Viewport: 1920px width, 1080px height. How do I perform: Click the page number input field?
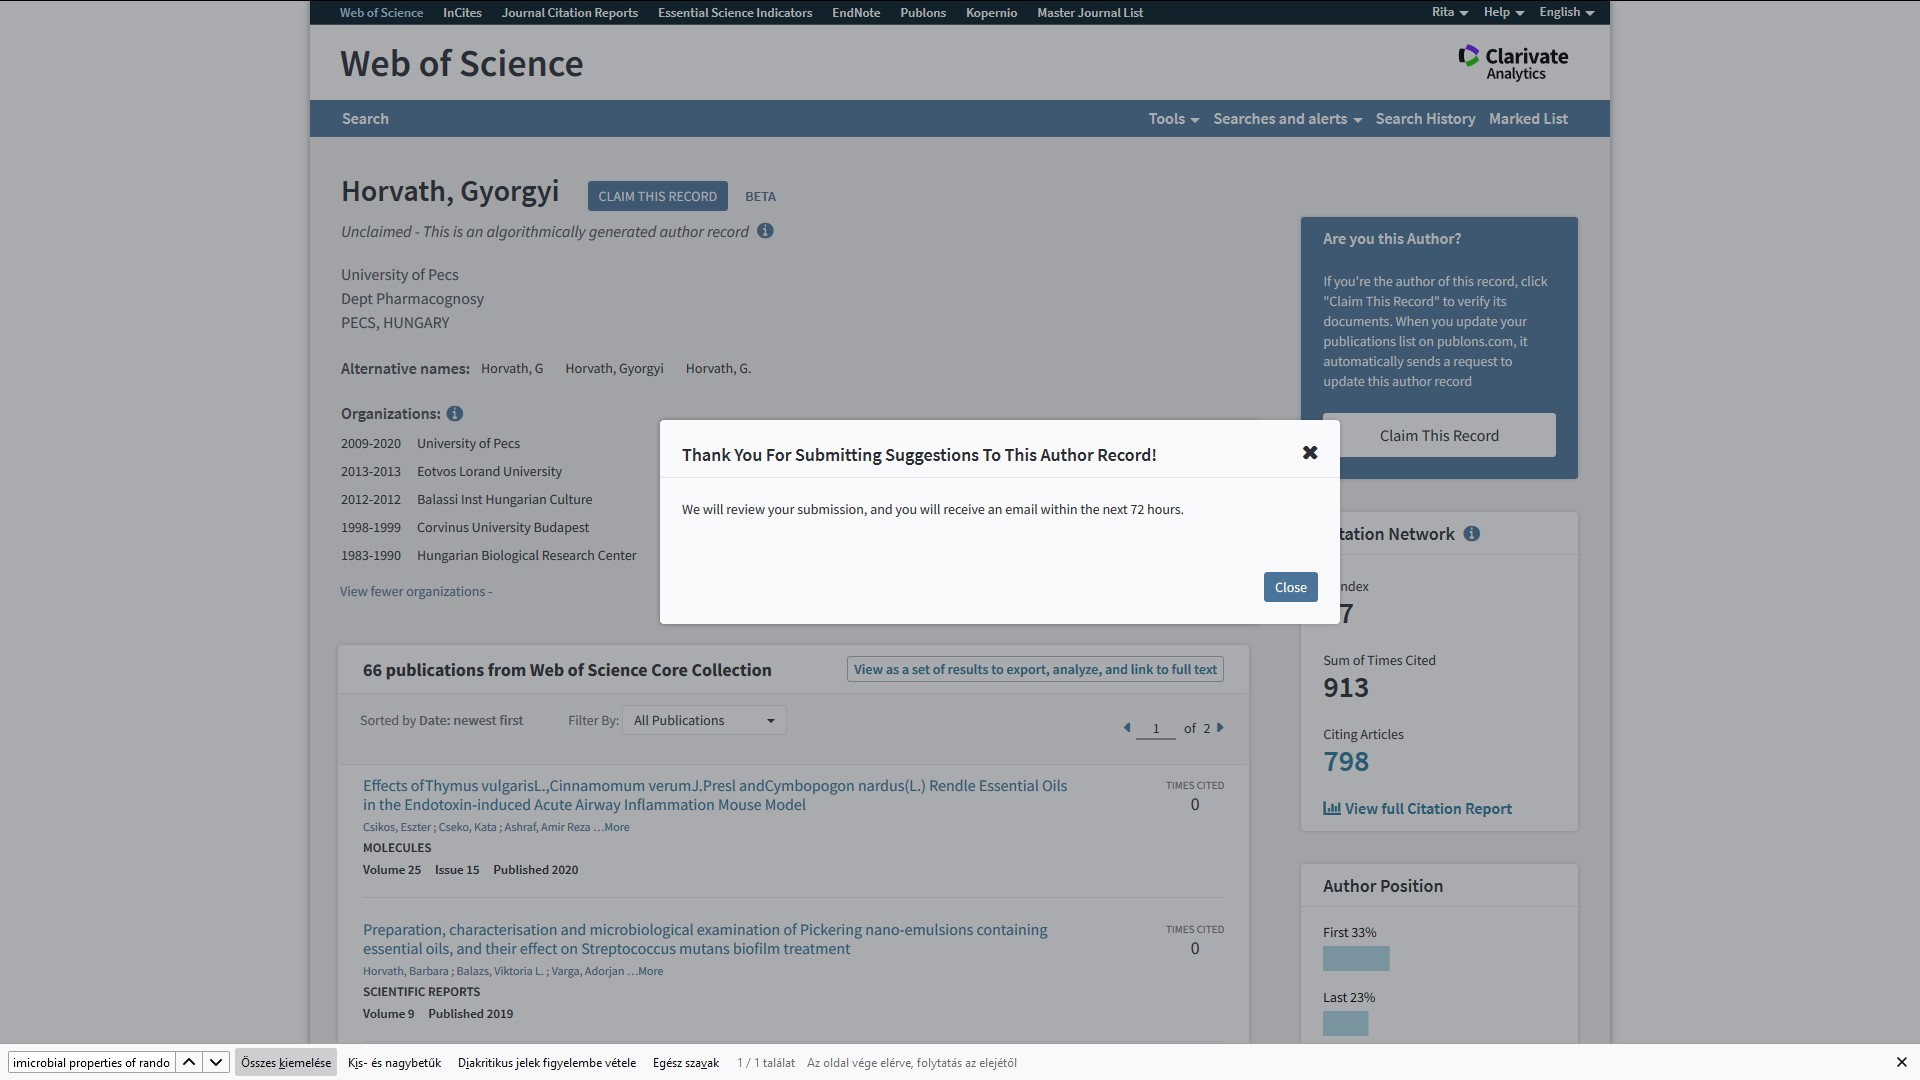[x=1156, y=729]
